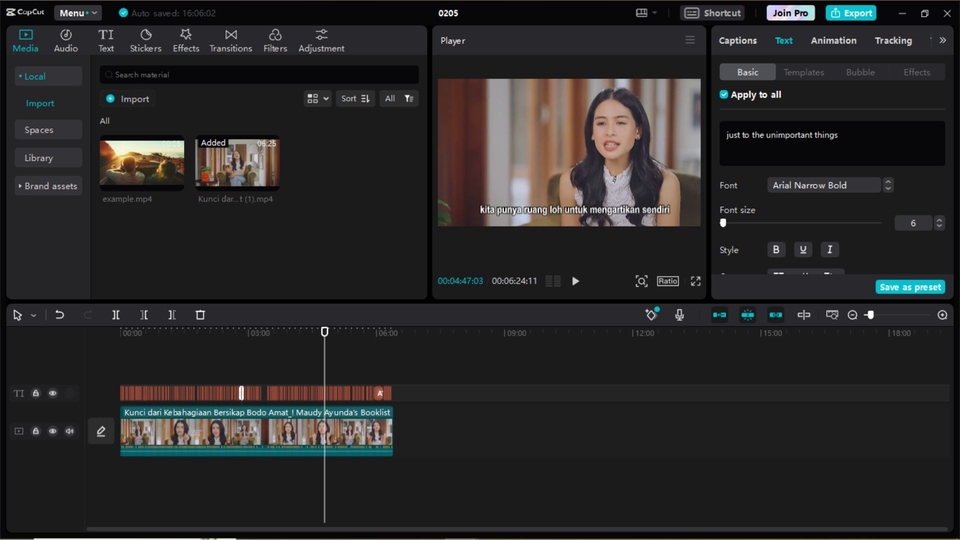Play the video preview
The height and width of the screenshot is (540, 960).
point(576,281)
